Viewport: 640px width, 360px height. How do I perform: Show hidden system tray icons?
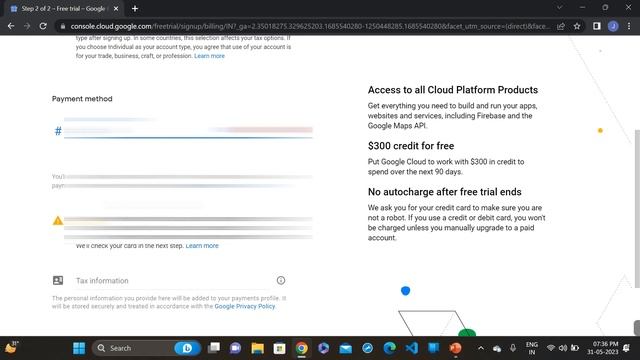[x=481, y=348]
